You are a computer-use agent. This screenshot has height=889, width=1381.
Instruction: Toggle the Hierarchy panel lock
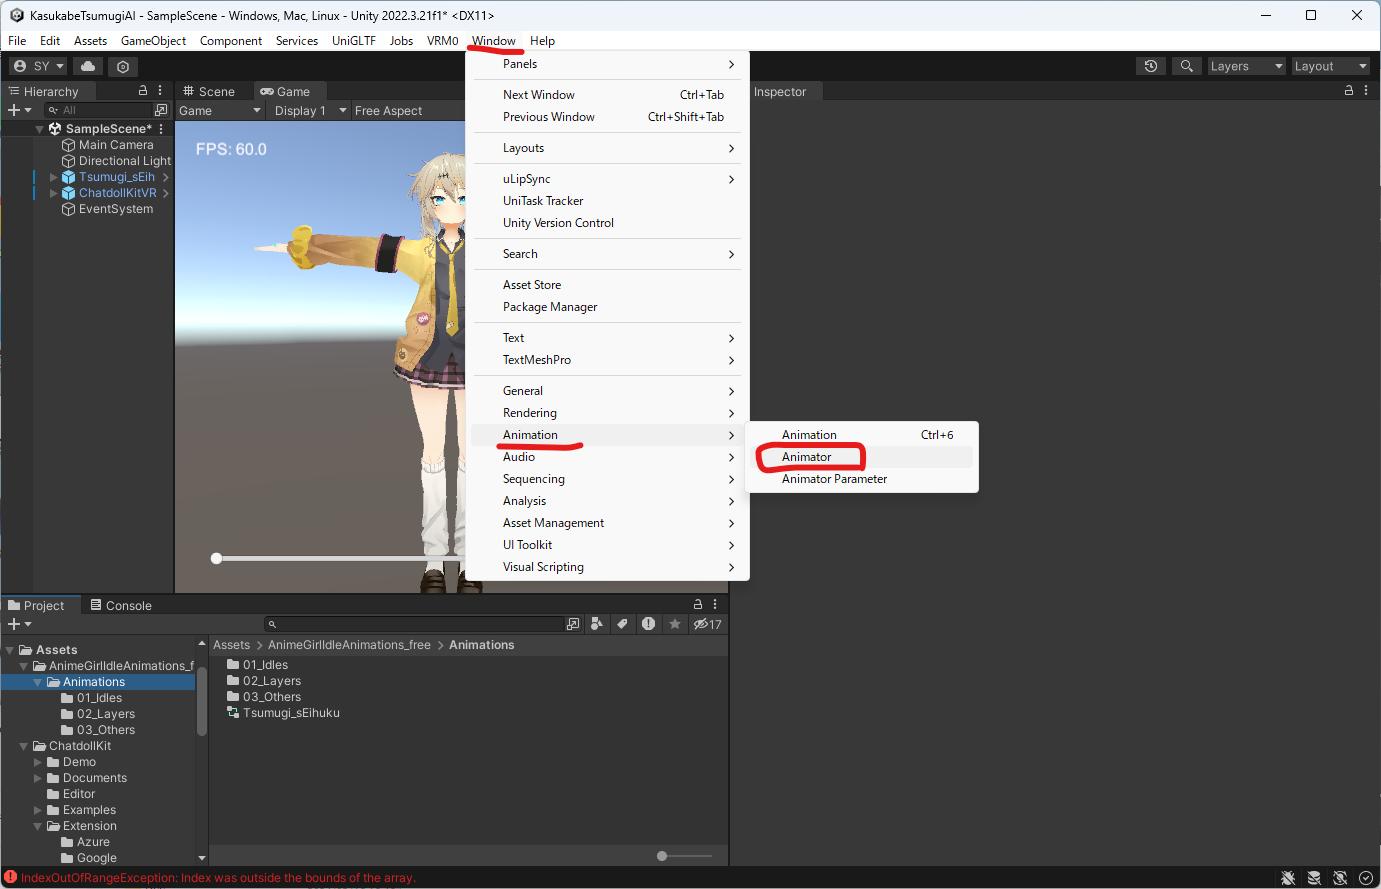[143, 90]
